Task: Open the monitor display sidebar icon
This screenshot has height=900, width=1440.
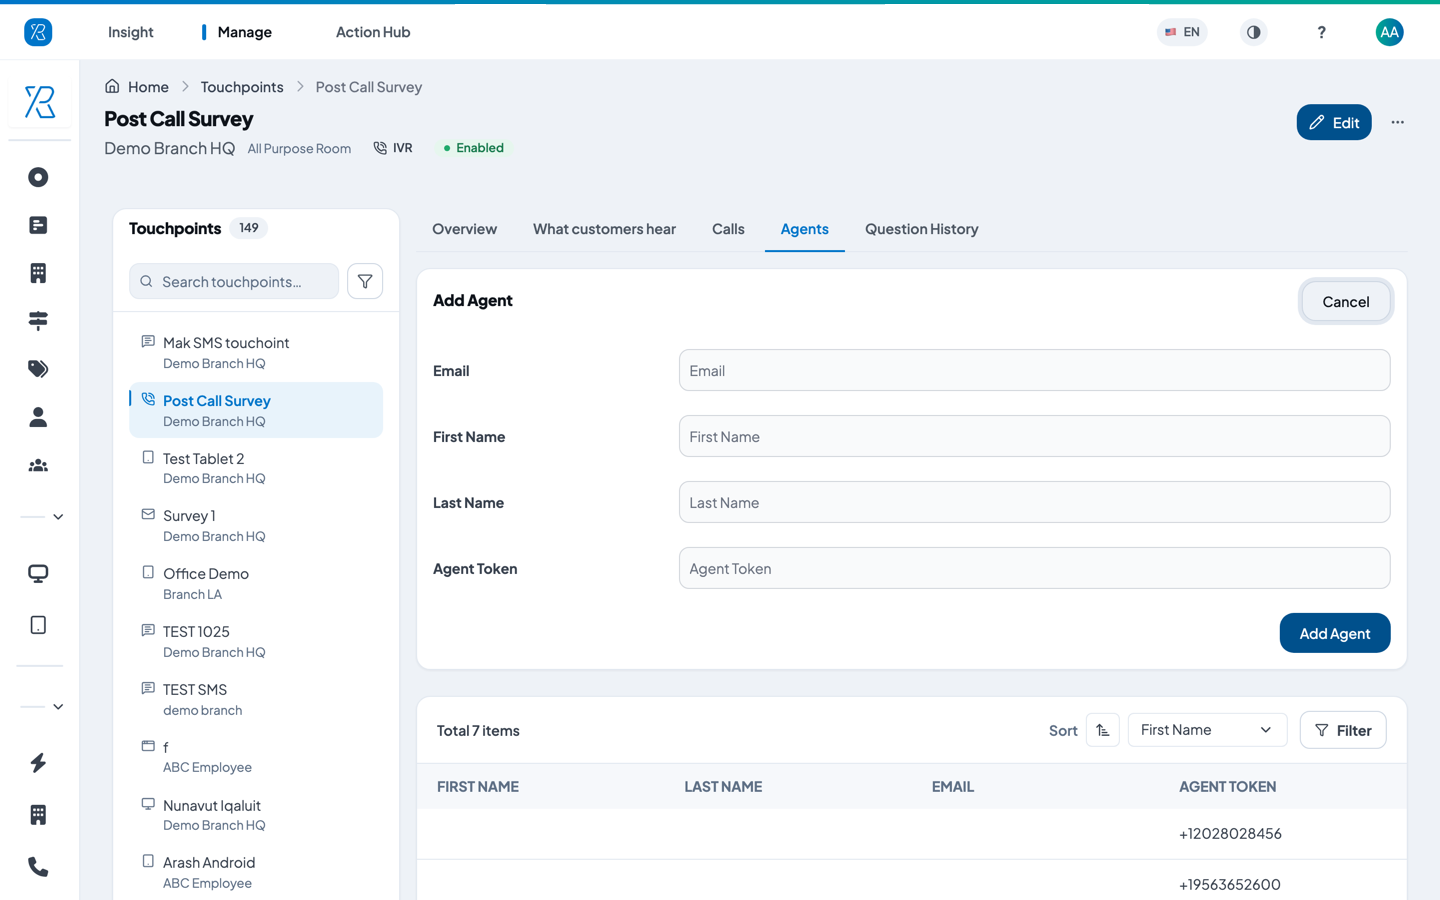Action: (38, 574)
